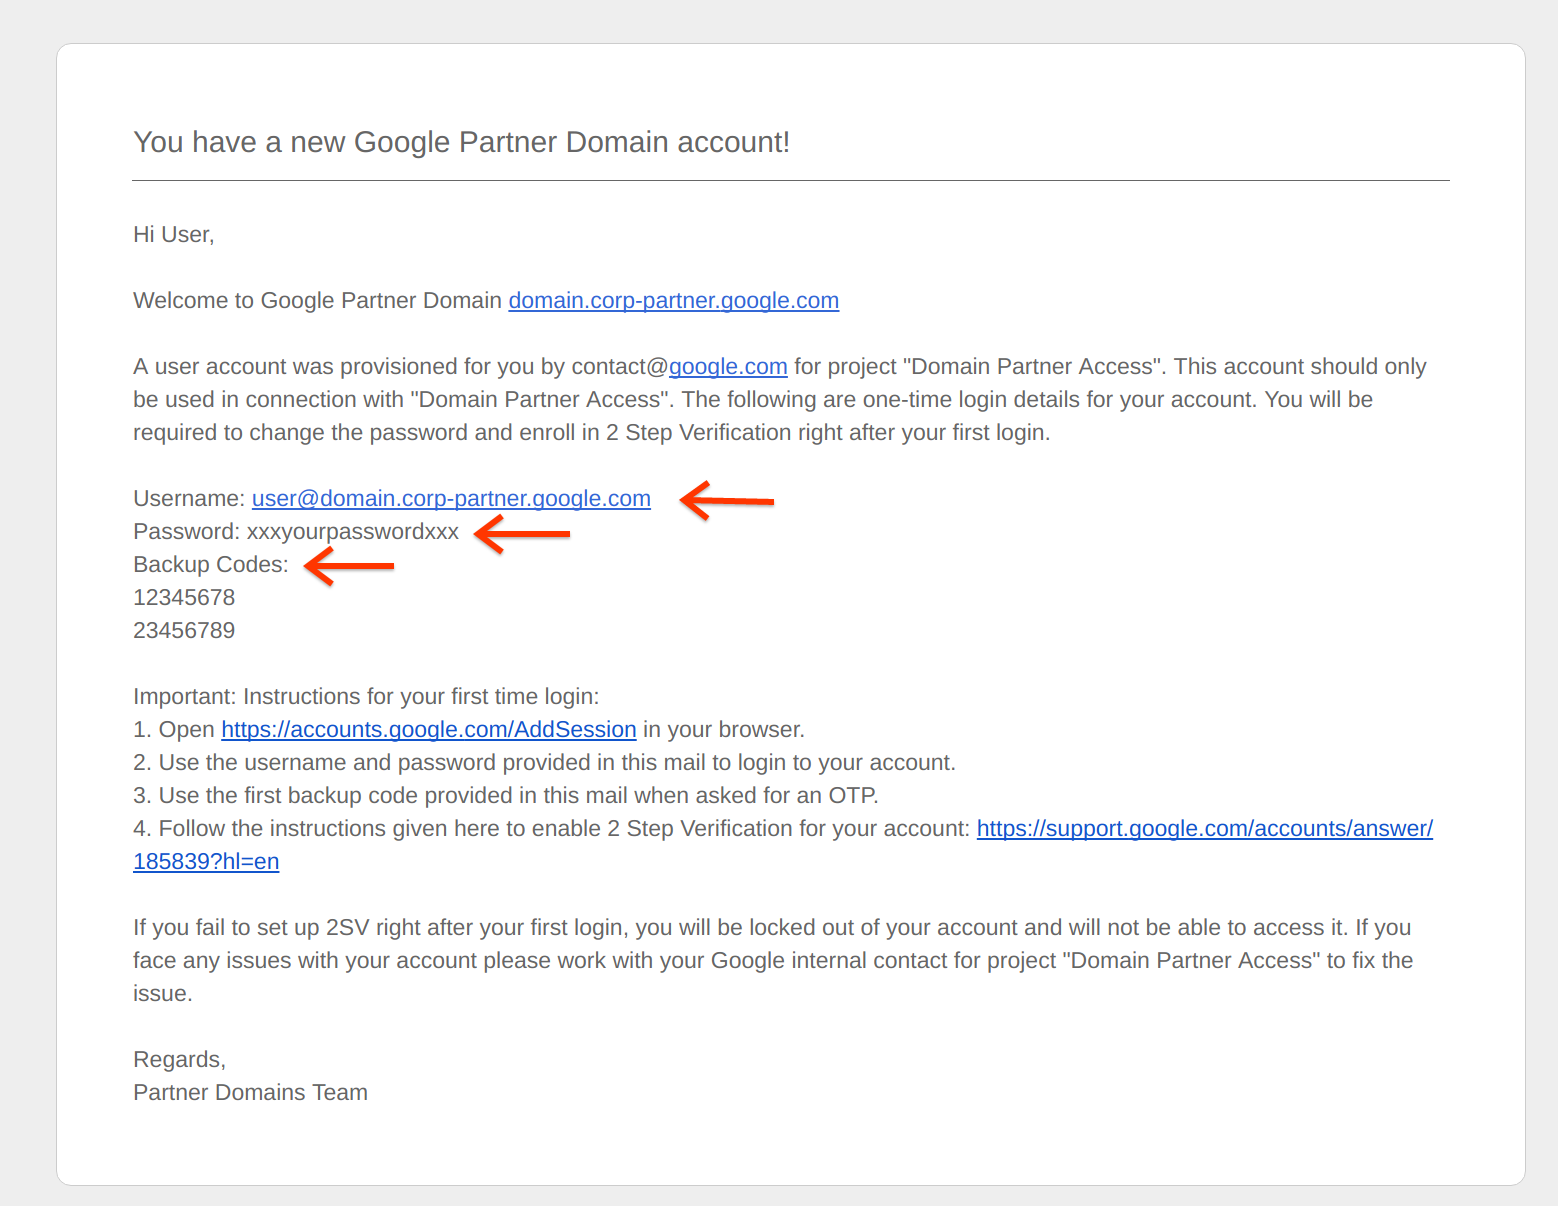Click the second backup code 23456789
The width and height of the screenshot is (1561, 1206).
click(184, 631)
